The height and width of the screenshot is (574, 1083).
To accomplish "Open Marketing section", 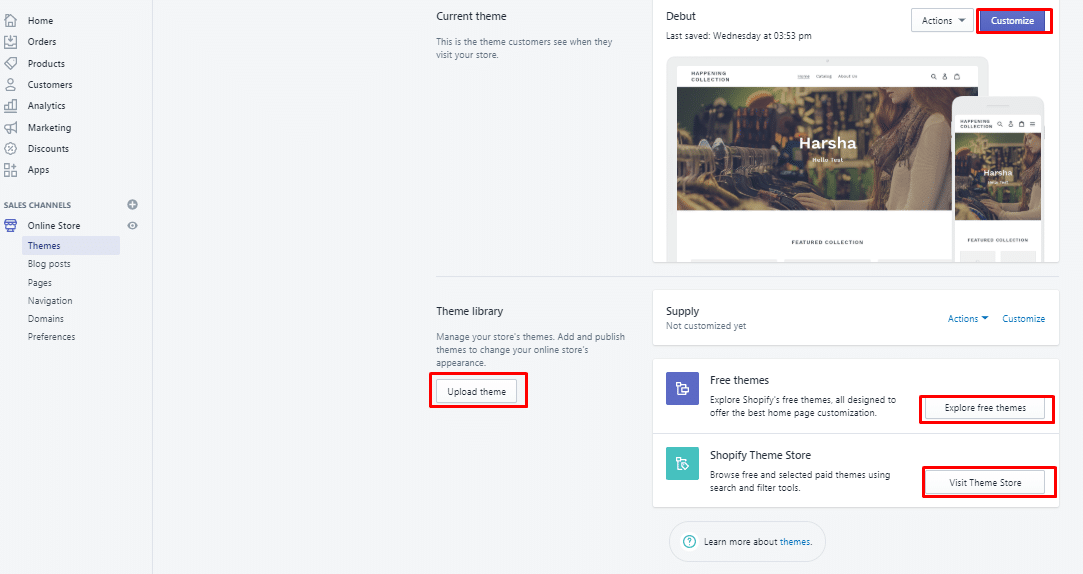I will [x=49, y=128].
